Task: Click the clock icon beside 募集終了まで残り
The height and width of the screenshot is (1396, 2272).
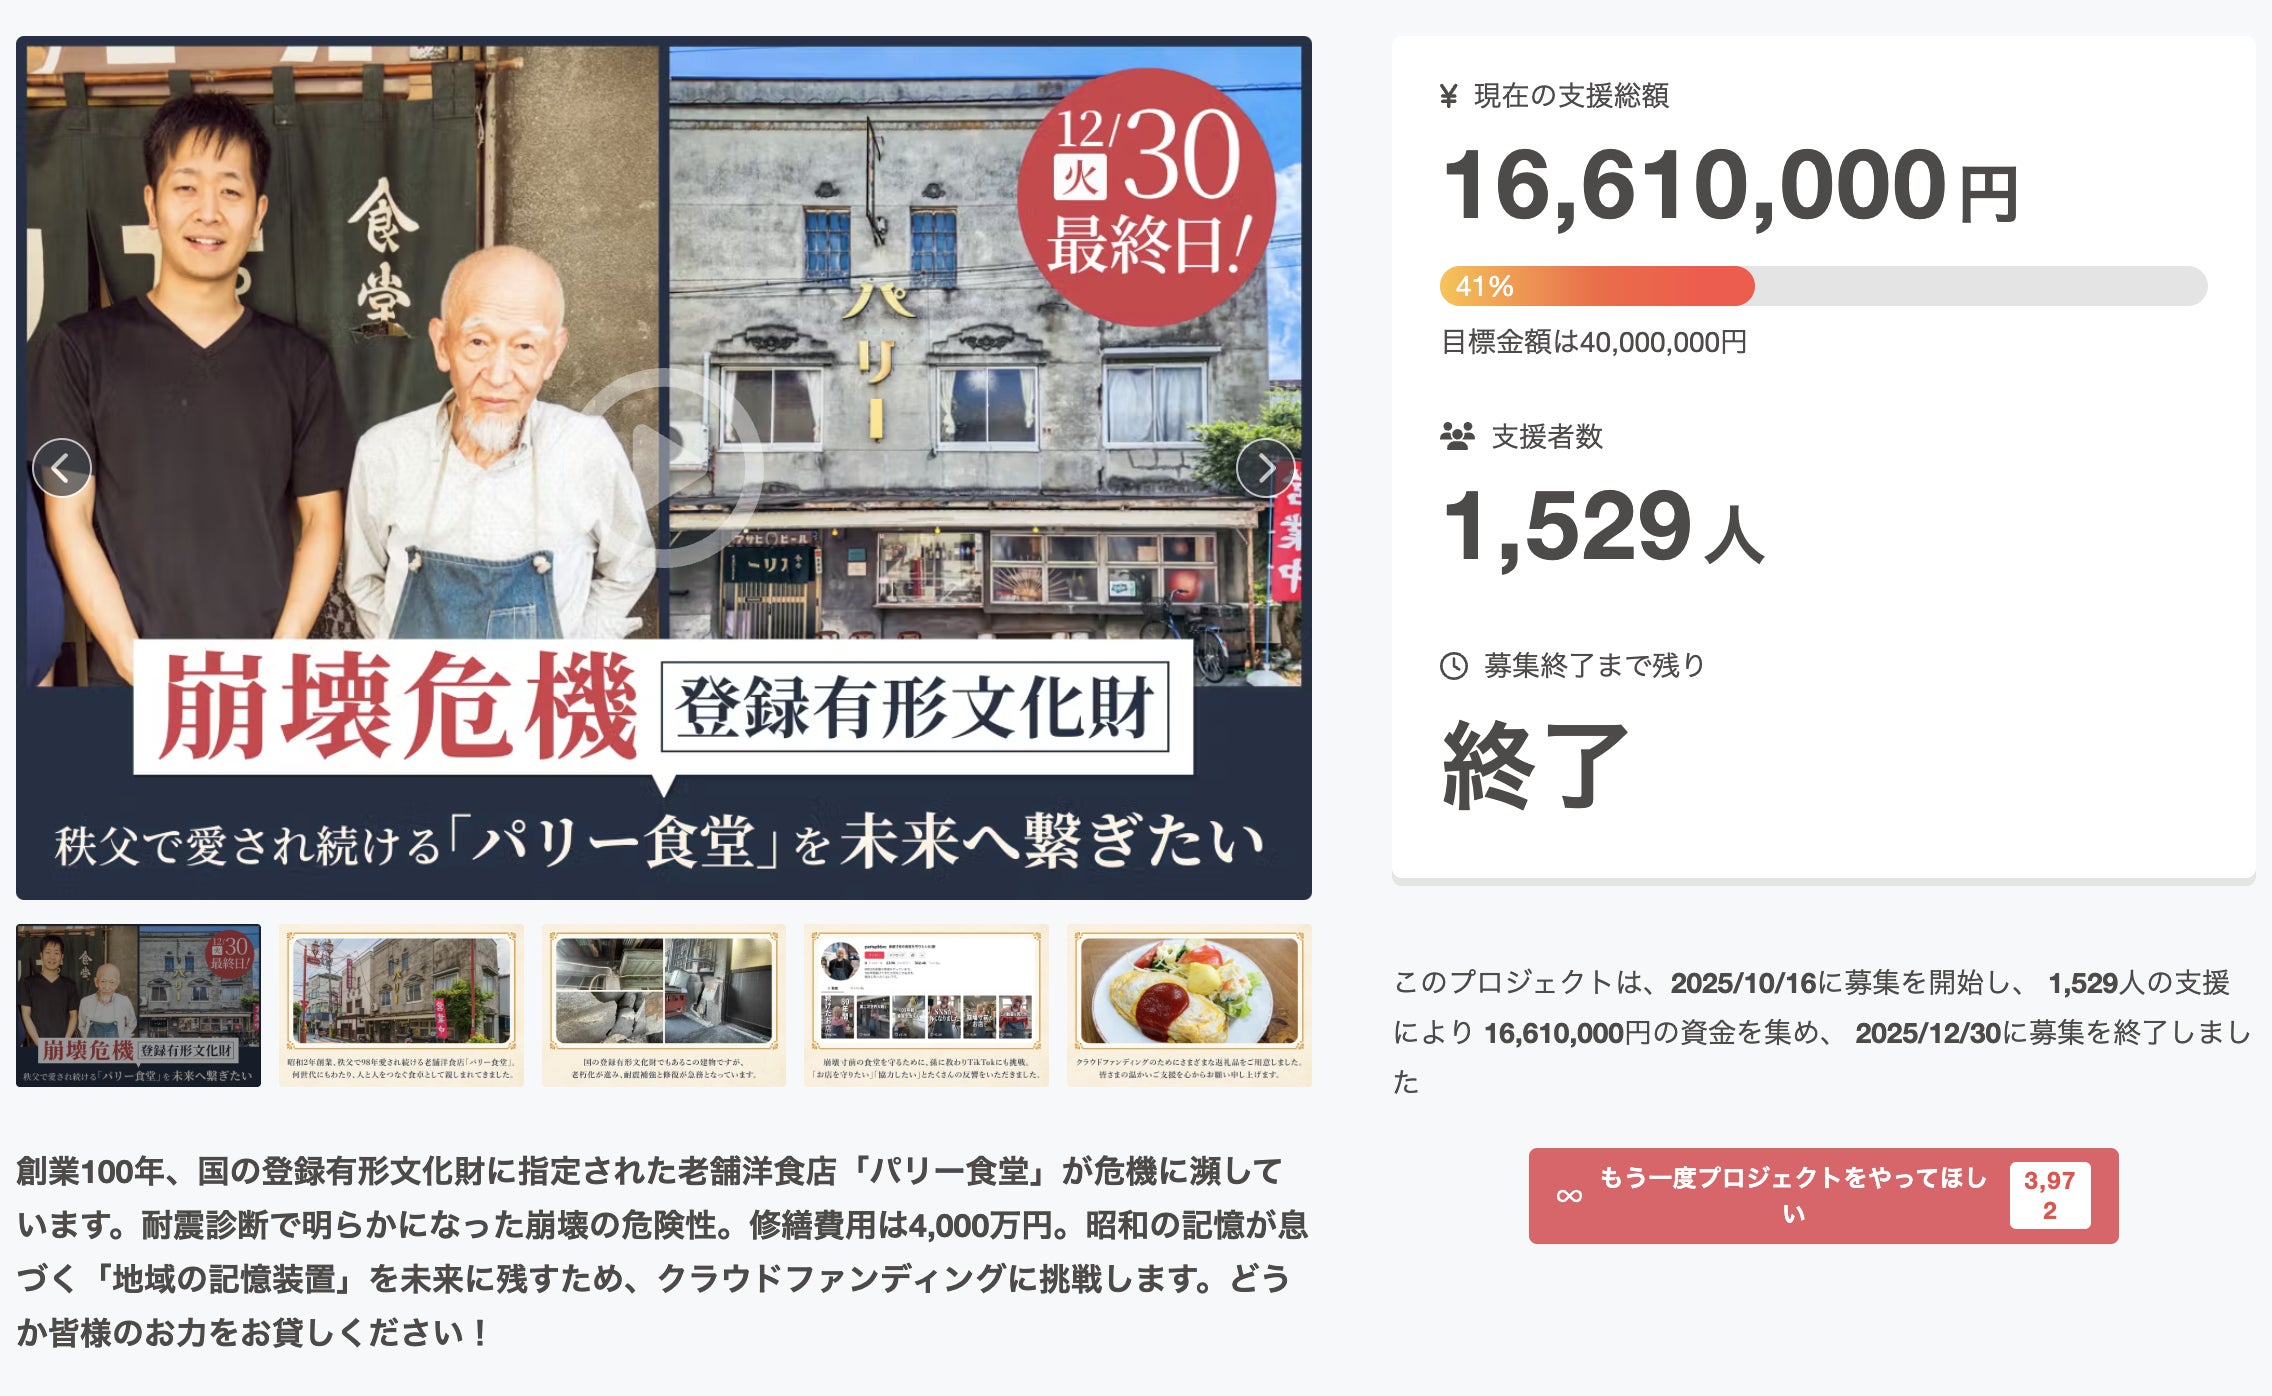Action: coord(1453,665)
